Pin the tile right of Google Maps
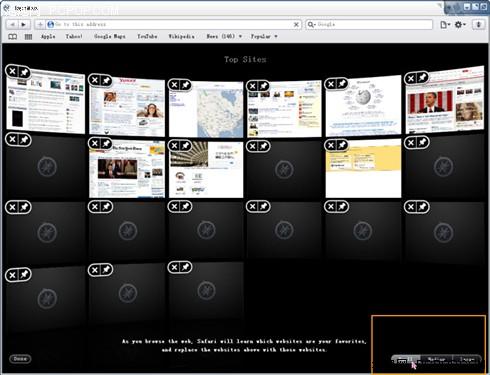The width and height of the screenshot is (490, 375). point(264,86)
